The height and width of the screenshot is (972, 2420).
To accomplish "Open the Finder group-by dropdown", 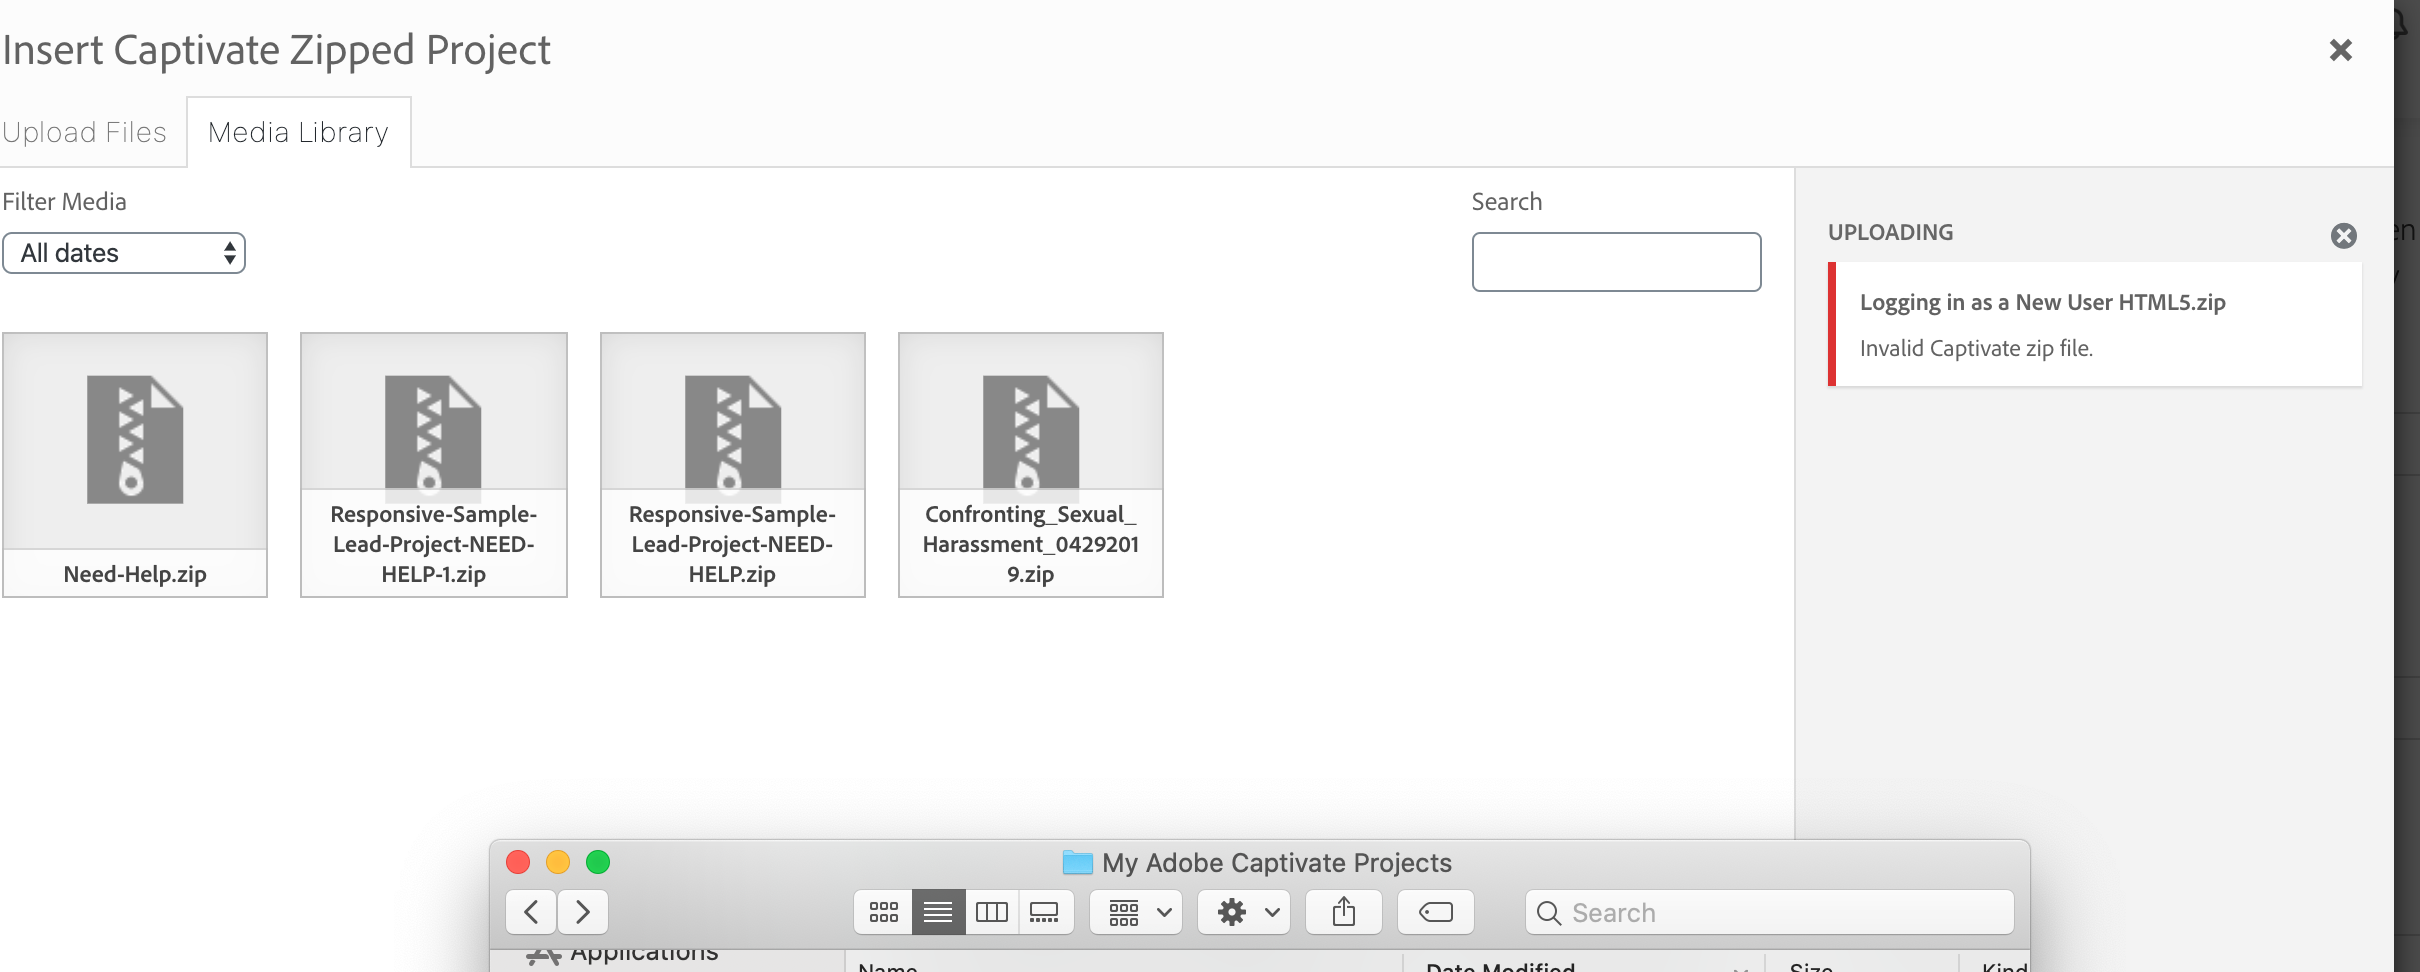I will [x=1136, y=912].
